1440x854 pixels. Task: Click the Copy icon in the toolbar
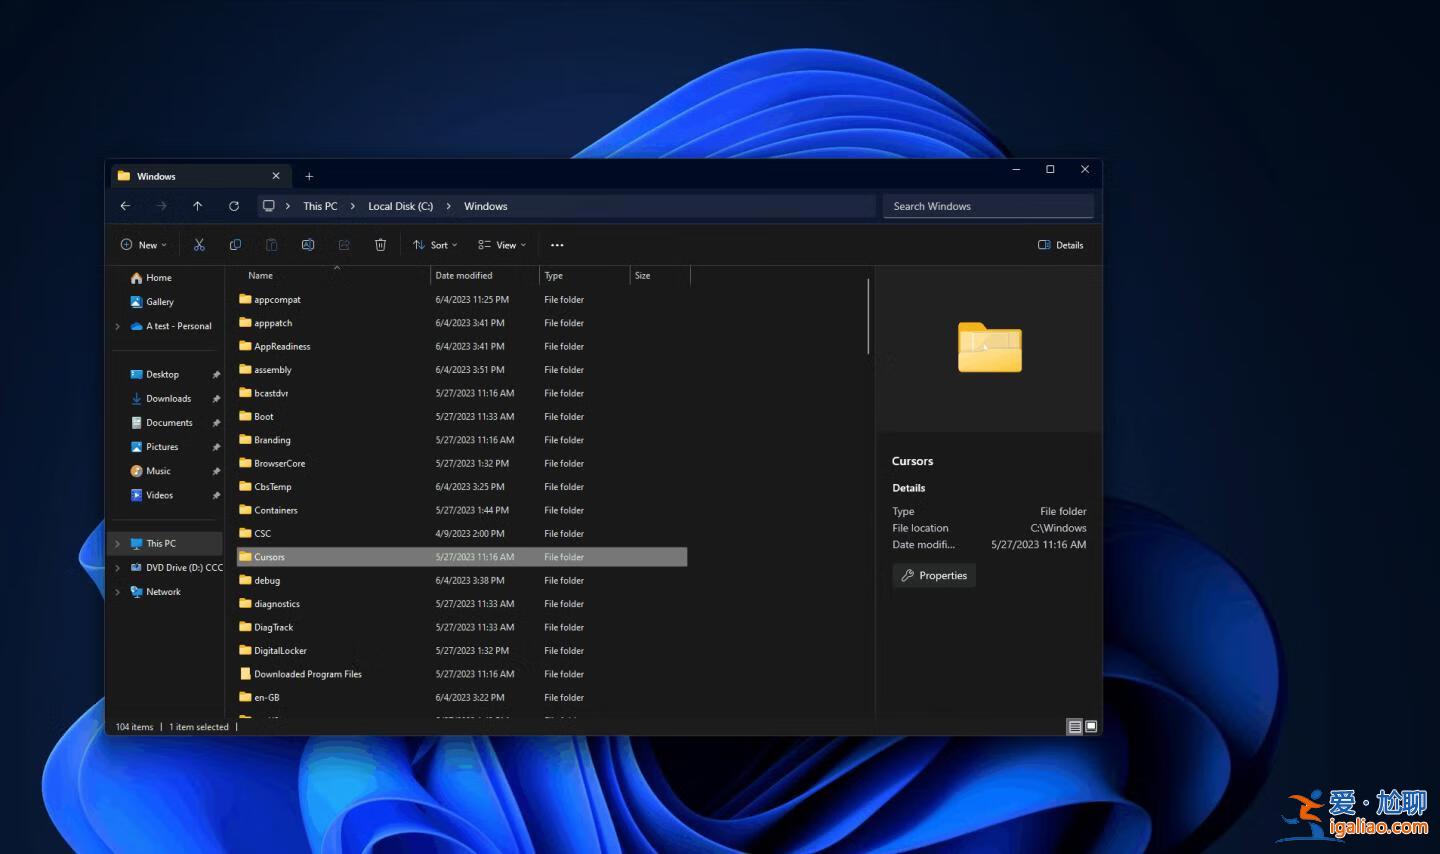[x=235, y=244]
